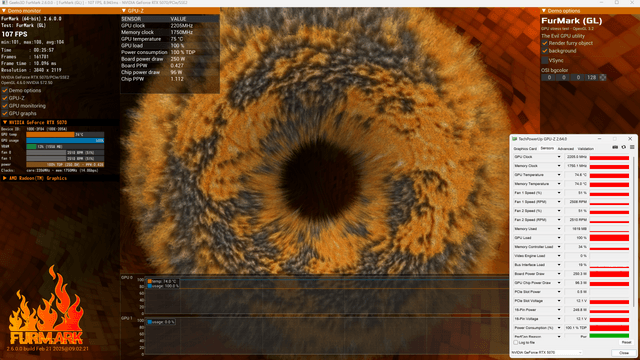Expand the AMD Radeon(TM) Graphics section
This screenshot has height=360, width=640.
[4, 178]
